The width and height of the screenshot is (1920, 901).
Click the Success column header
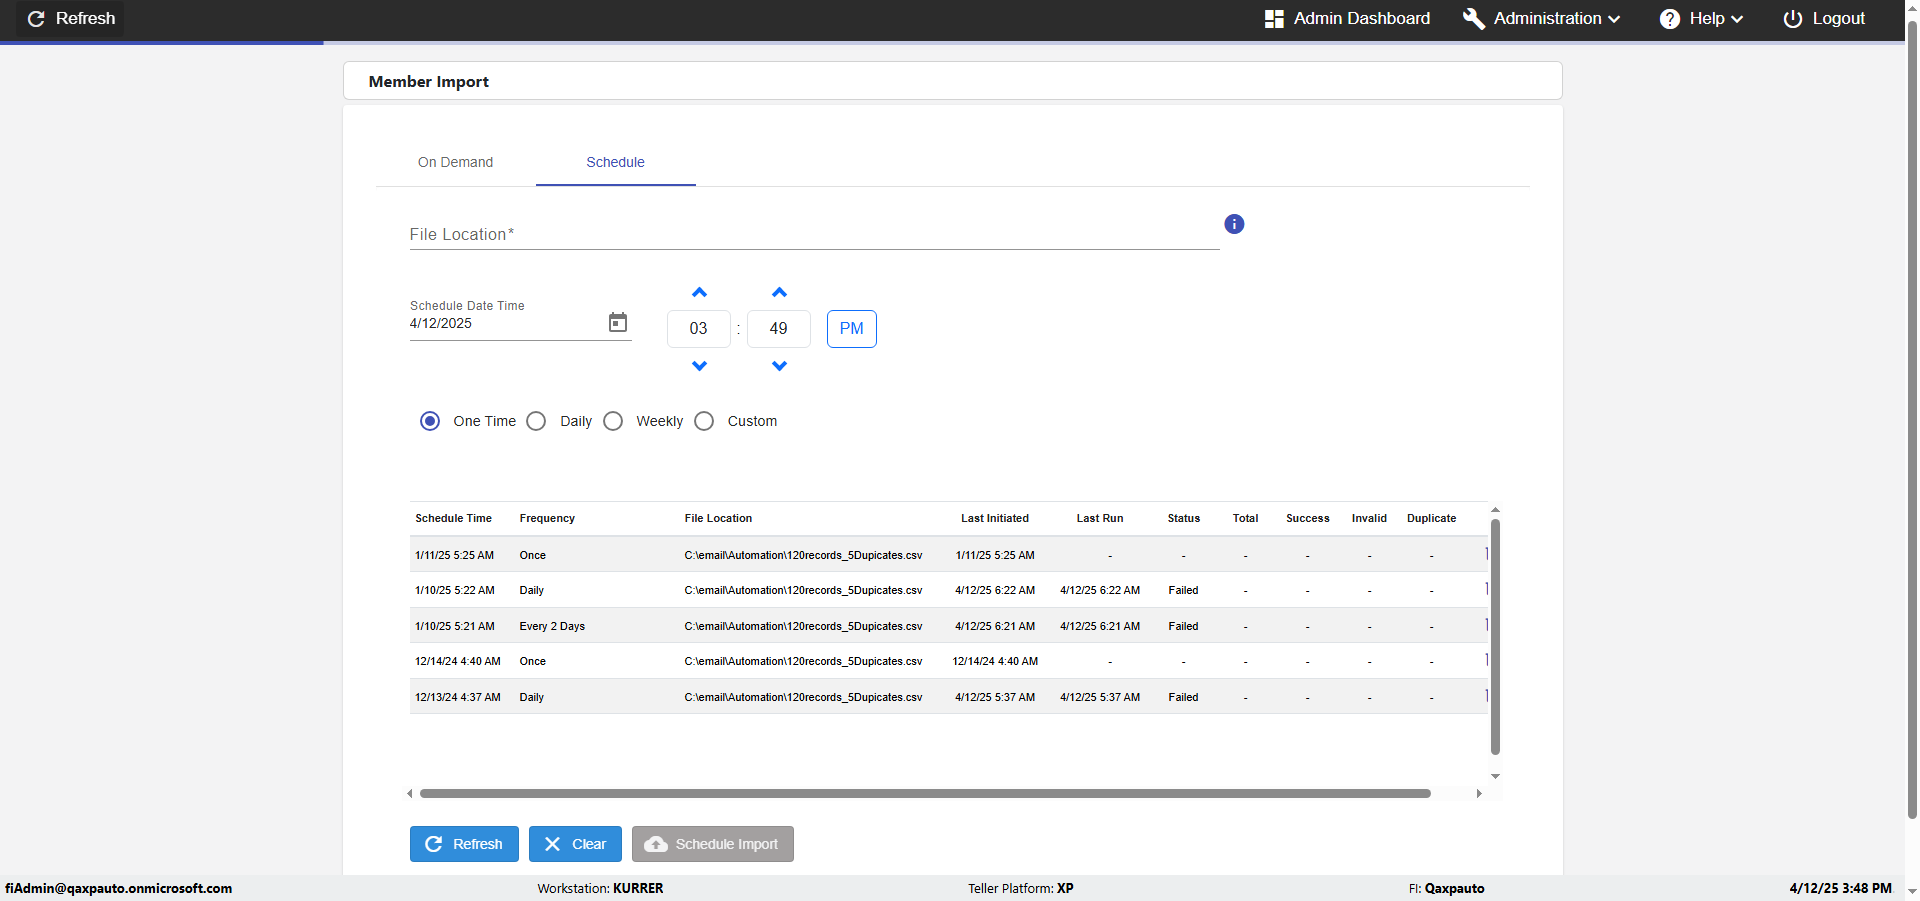[x=1307, y=518]
